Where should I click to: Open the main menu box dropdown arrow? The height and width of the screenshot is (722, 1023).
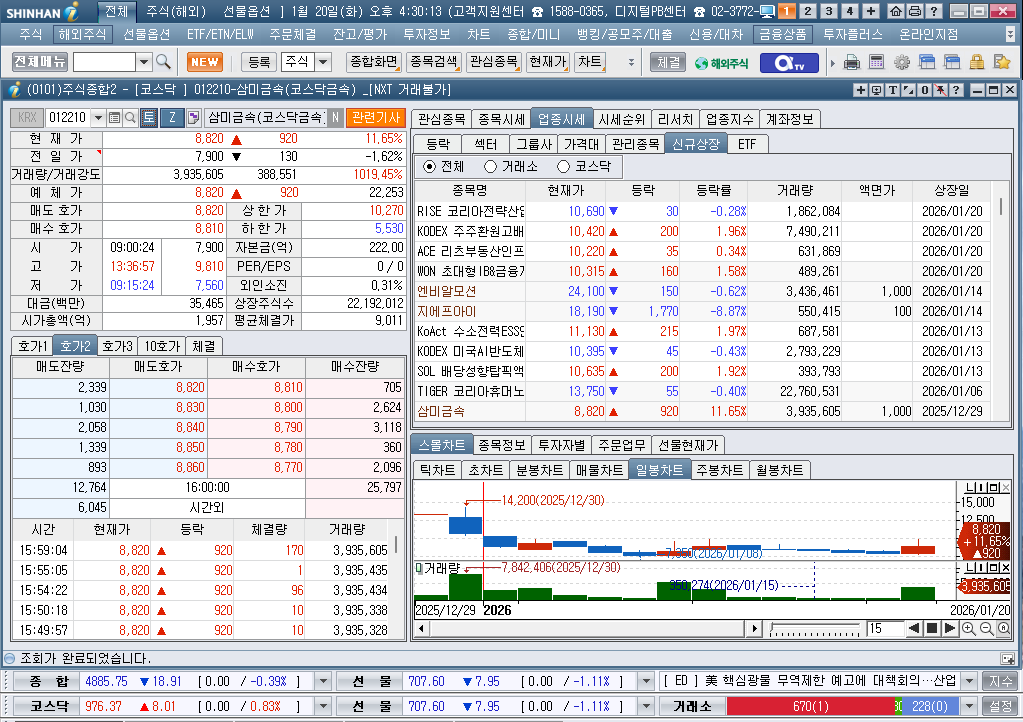(144, 62)
